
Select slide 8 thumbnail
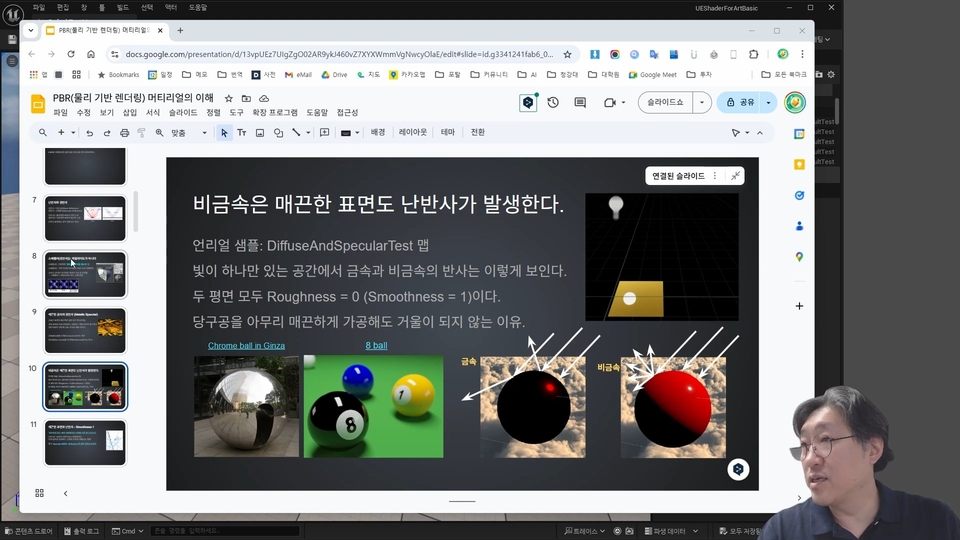[85, 274]
